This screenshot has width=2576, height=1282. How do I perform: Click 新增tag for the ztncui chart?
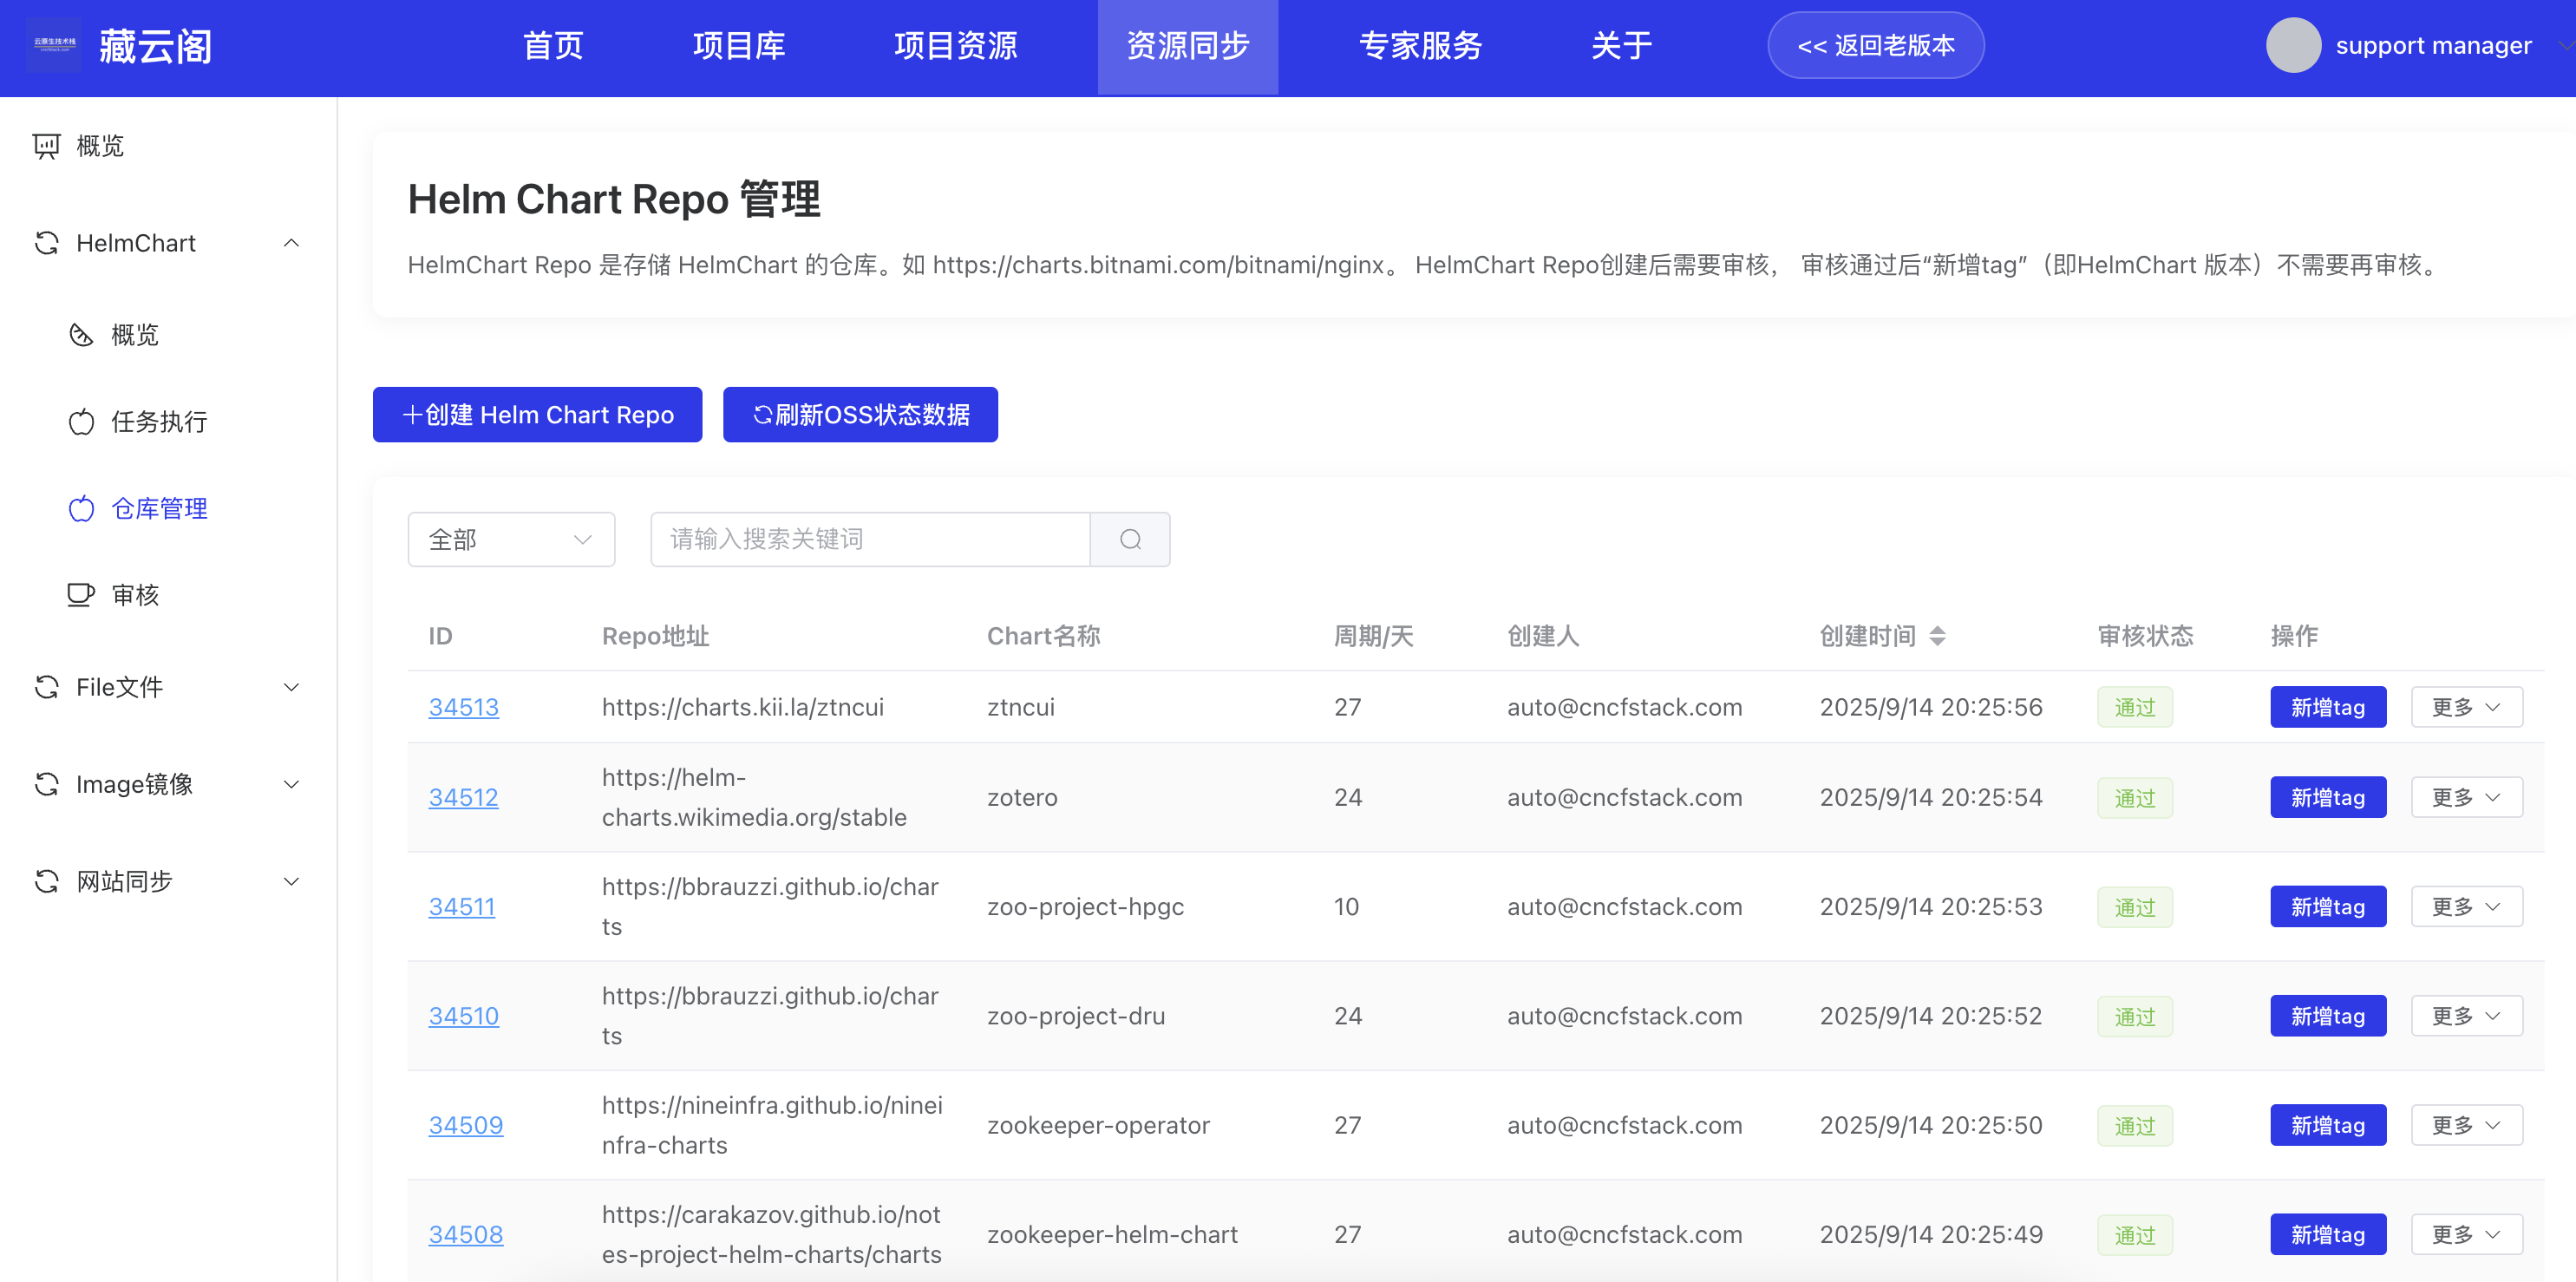pyautogui.click(x=2328, y=706)
